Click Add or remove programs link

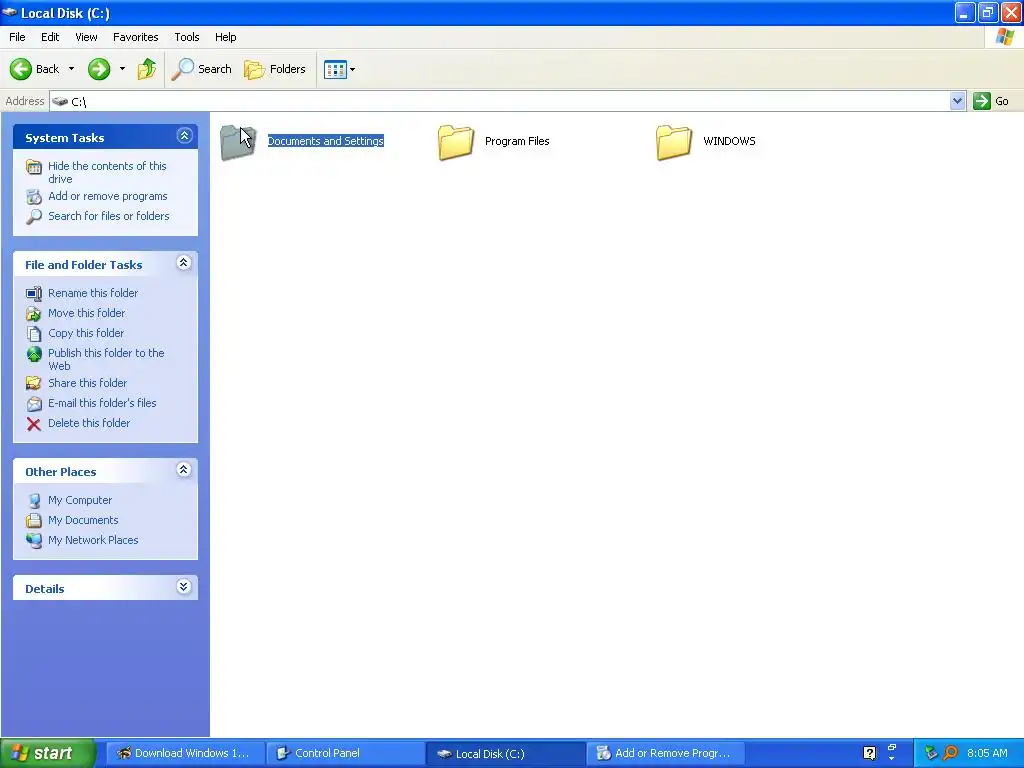[108, 196]
